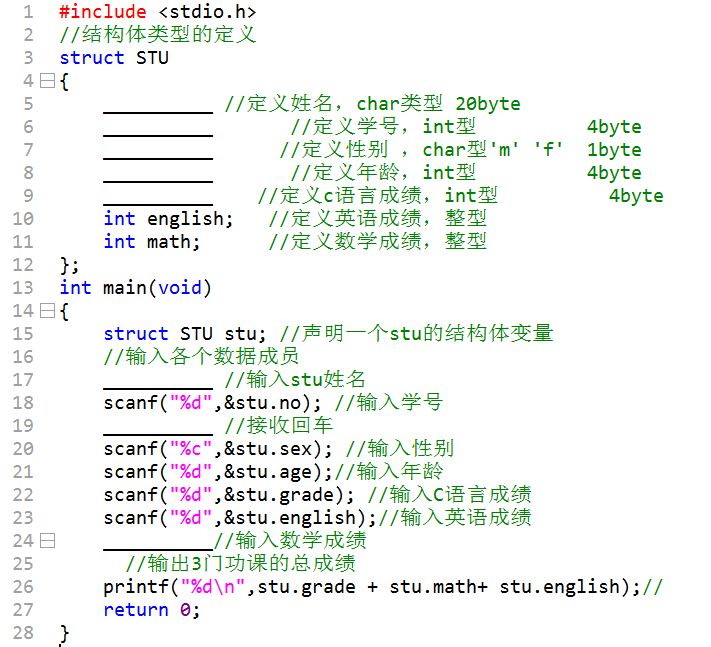Click the blank field on line 7

158,156
